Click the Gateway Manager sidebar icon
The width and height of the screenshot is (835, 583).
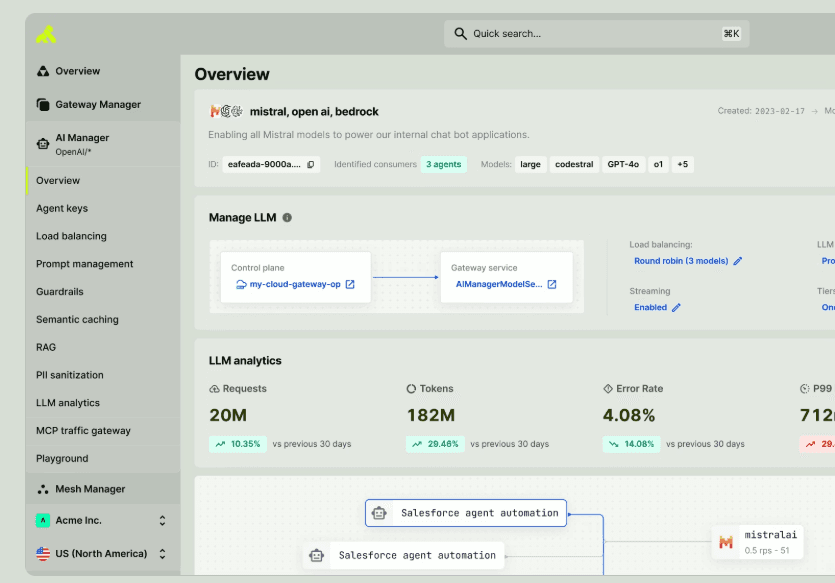click(43, 104)
